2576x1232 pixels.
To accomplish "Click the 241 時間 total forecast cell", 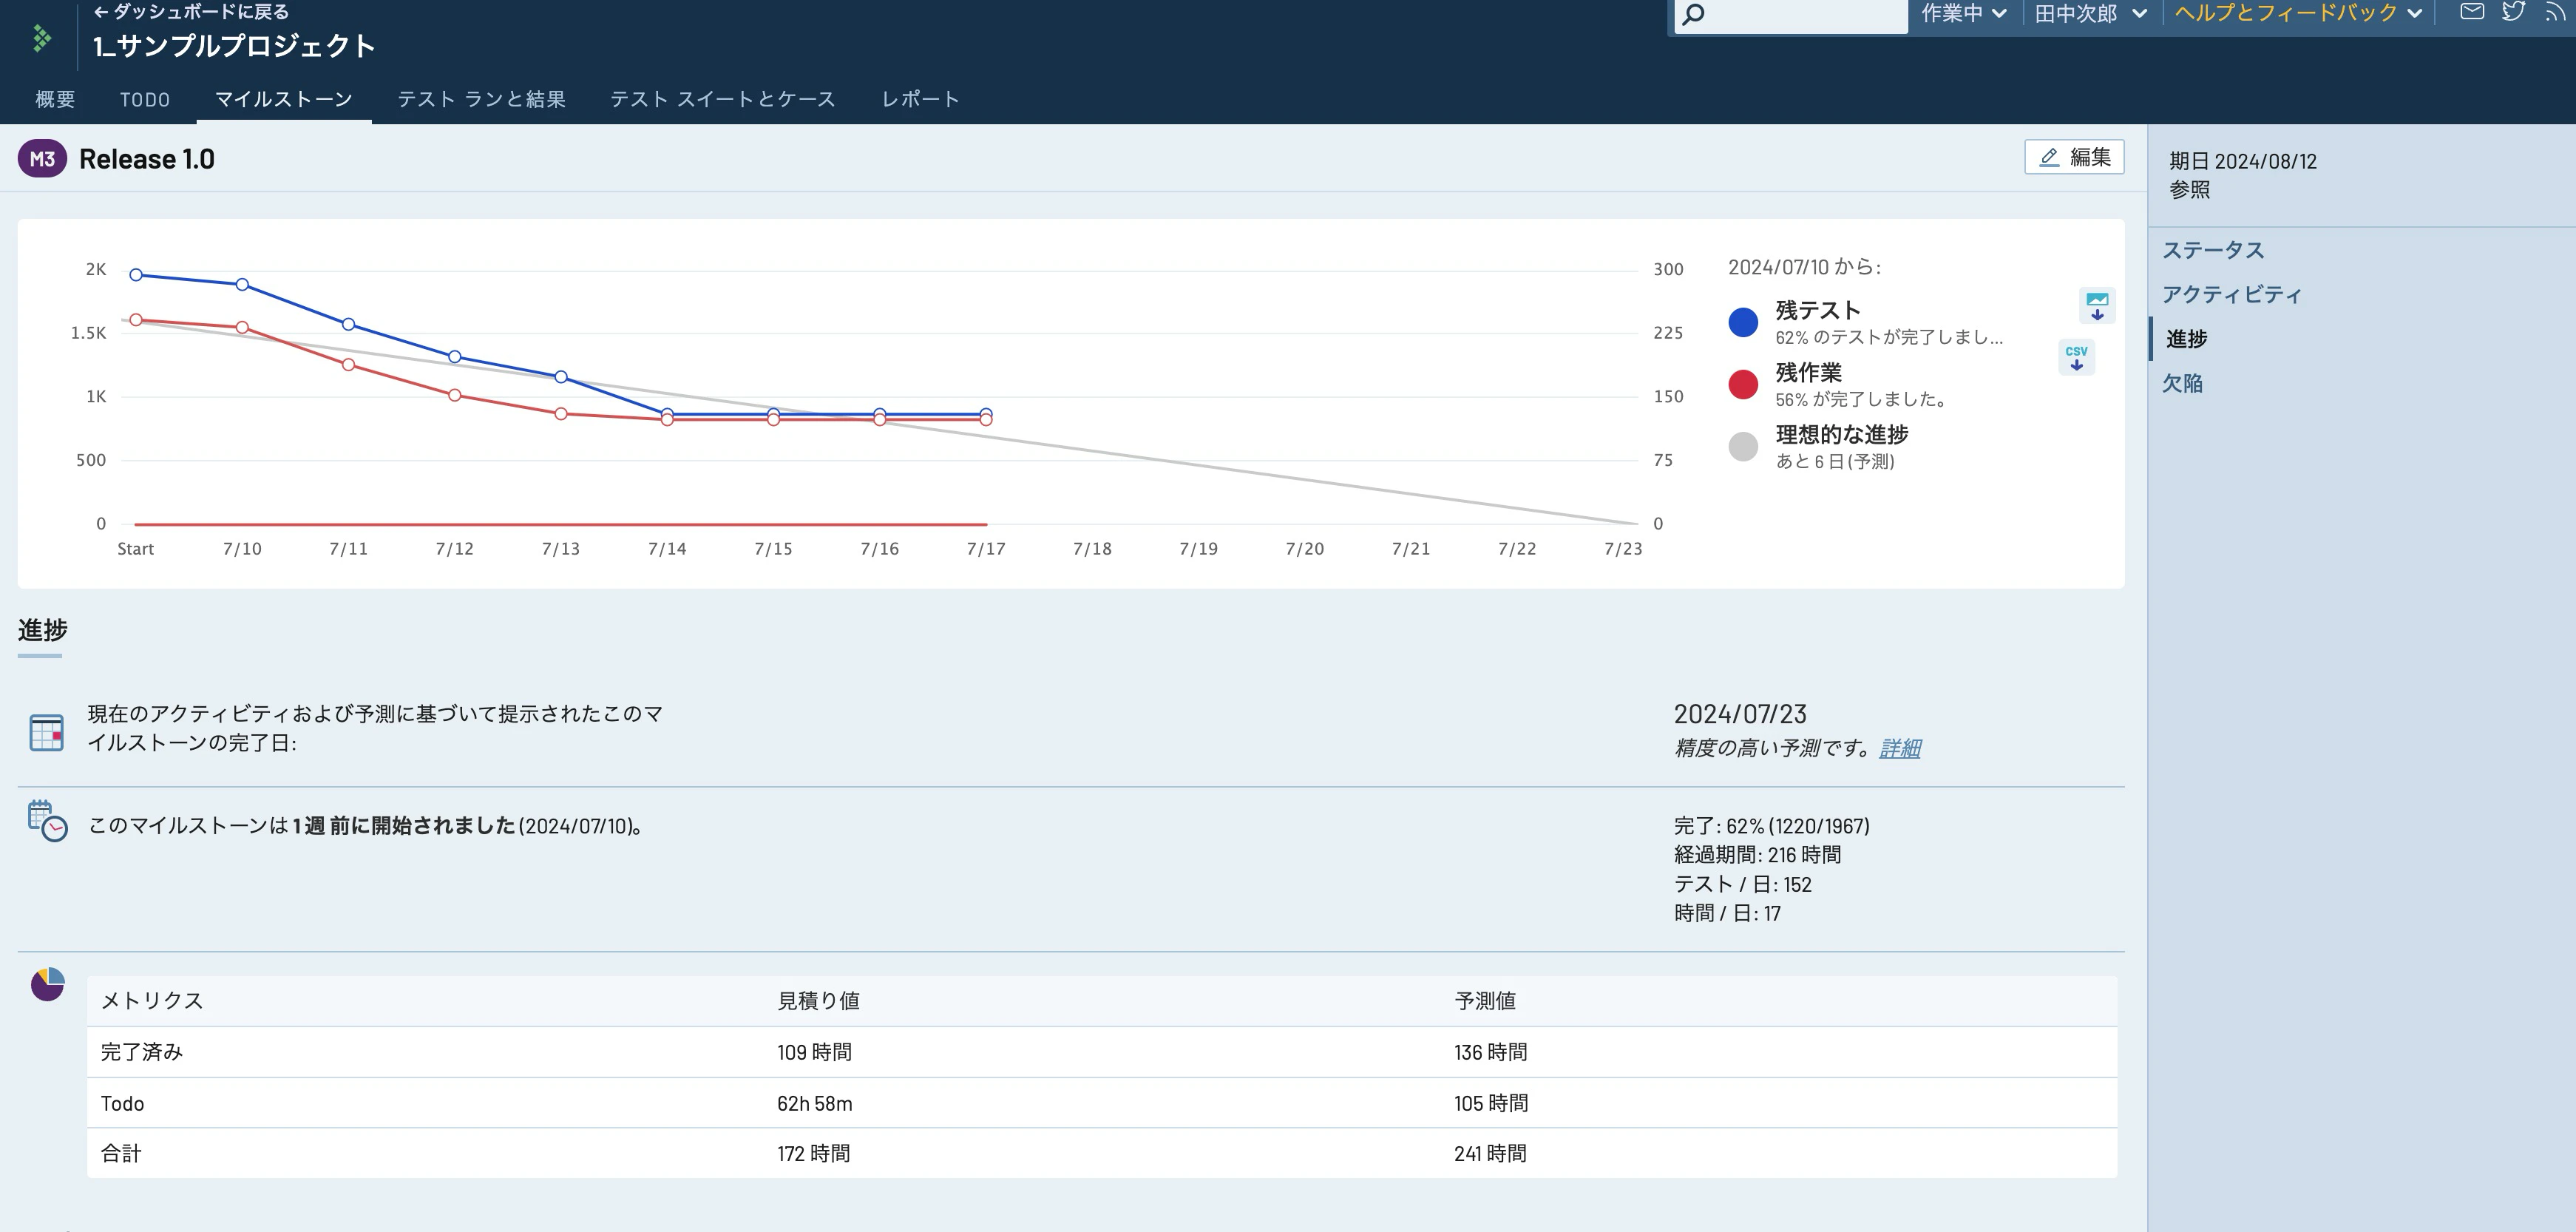I will [x=1491, y=1153].
